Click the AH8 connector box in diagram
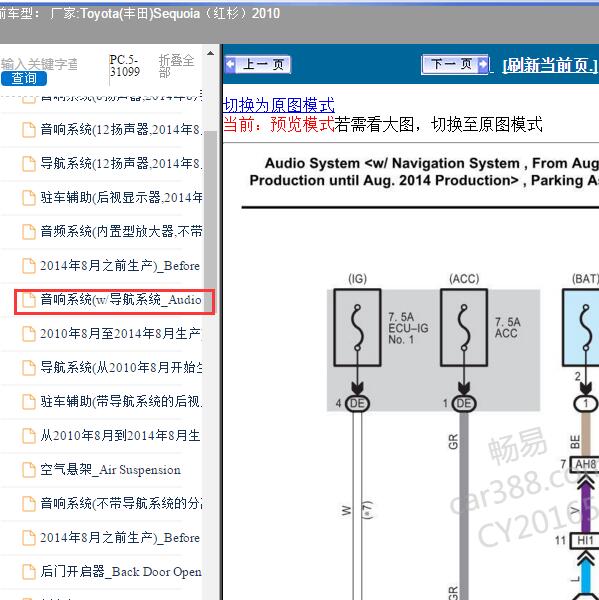Image resolution: width=599 pixels, height=600 pixels. (x=585, y=464)
